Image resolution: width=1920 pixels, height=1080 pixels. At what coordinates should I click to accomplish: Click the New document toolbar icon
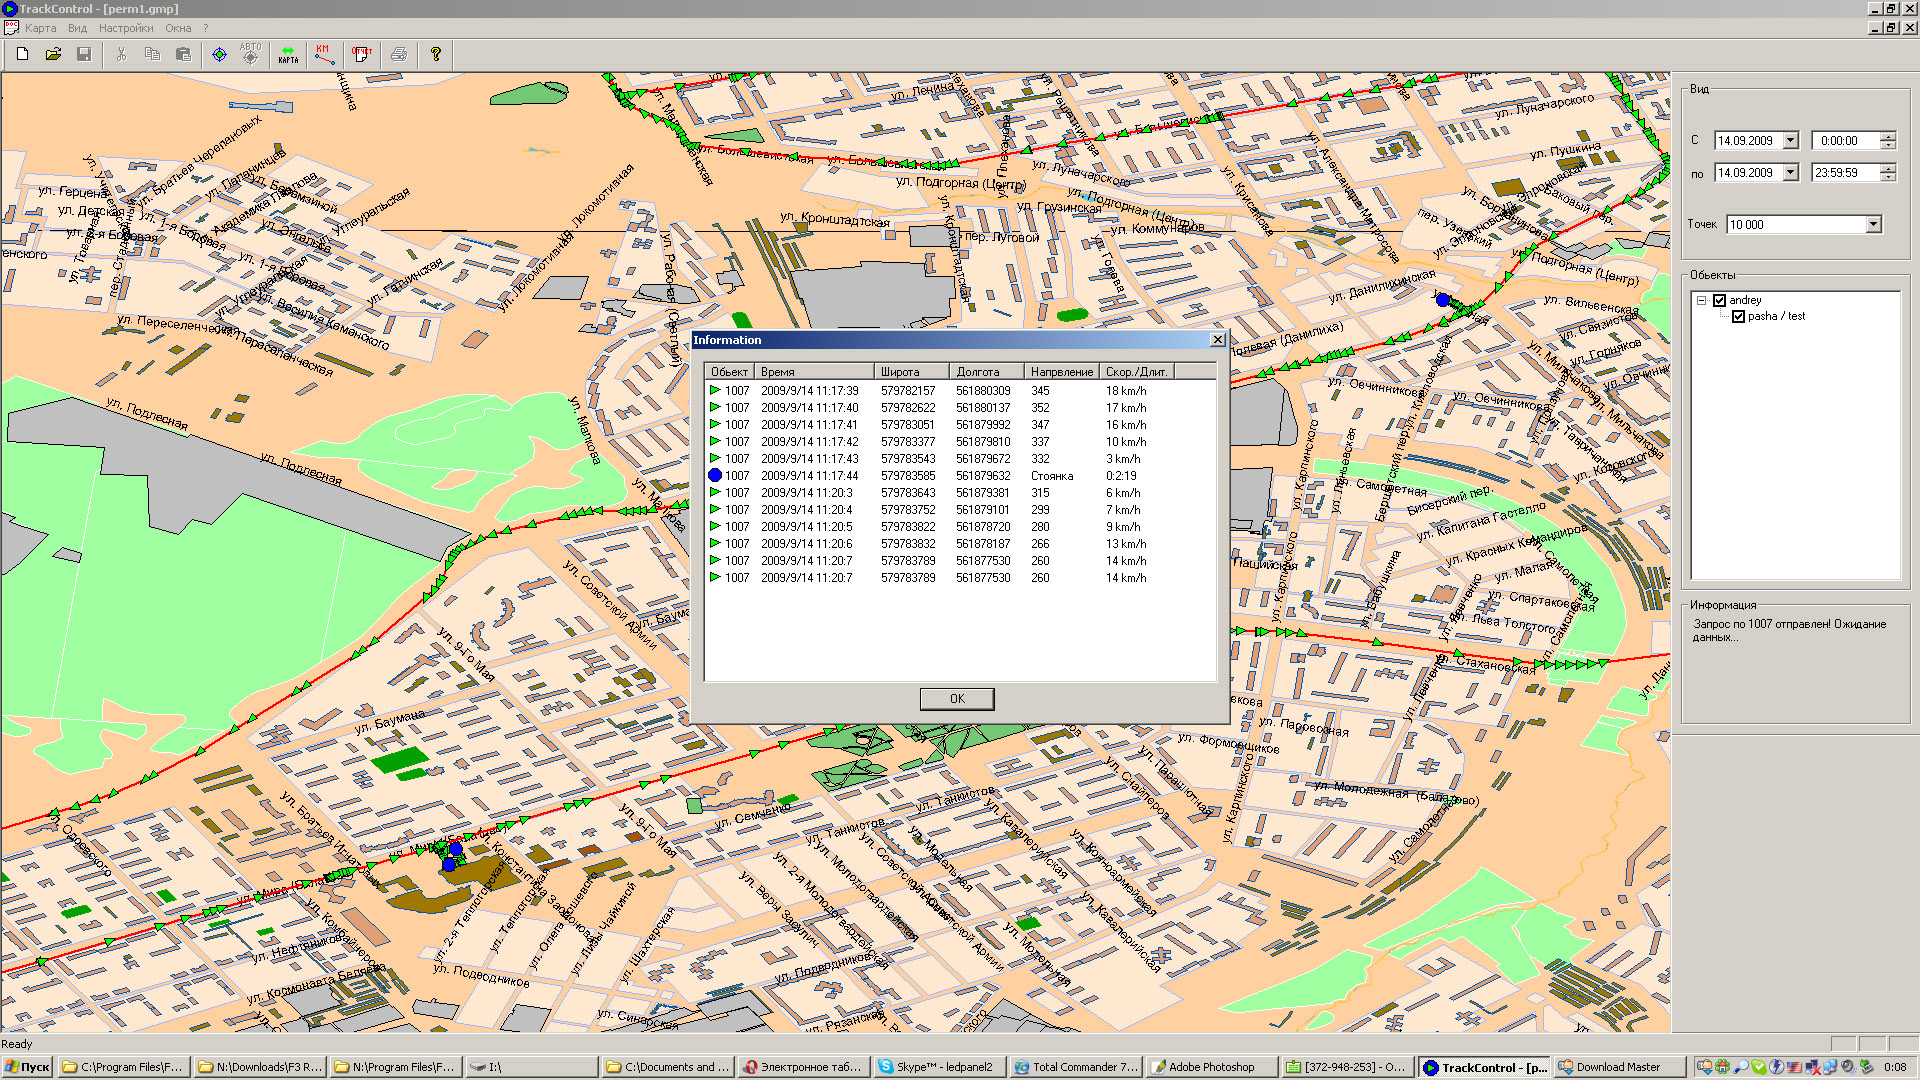(x=22, y=54)
